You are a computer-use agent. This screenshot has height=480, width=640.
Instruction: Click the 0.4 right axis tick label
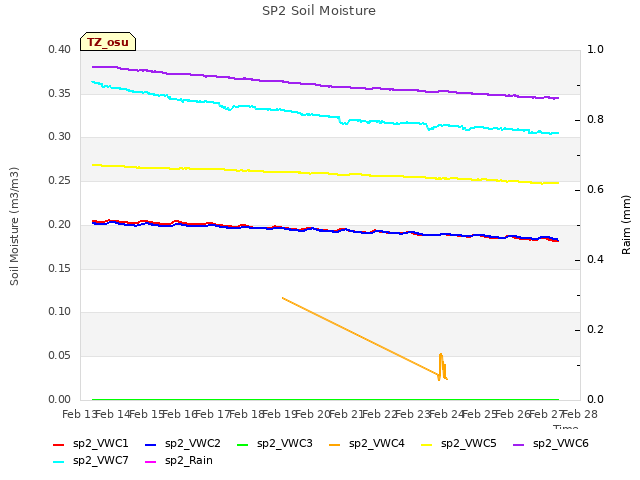595,260
